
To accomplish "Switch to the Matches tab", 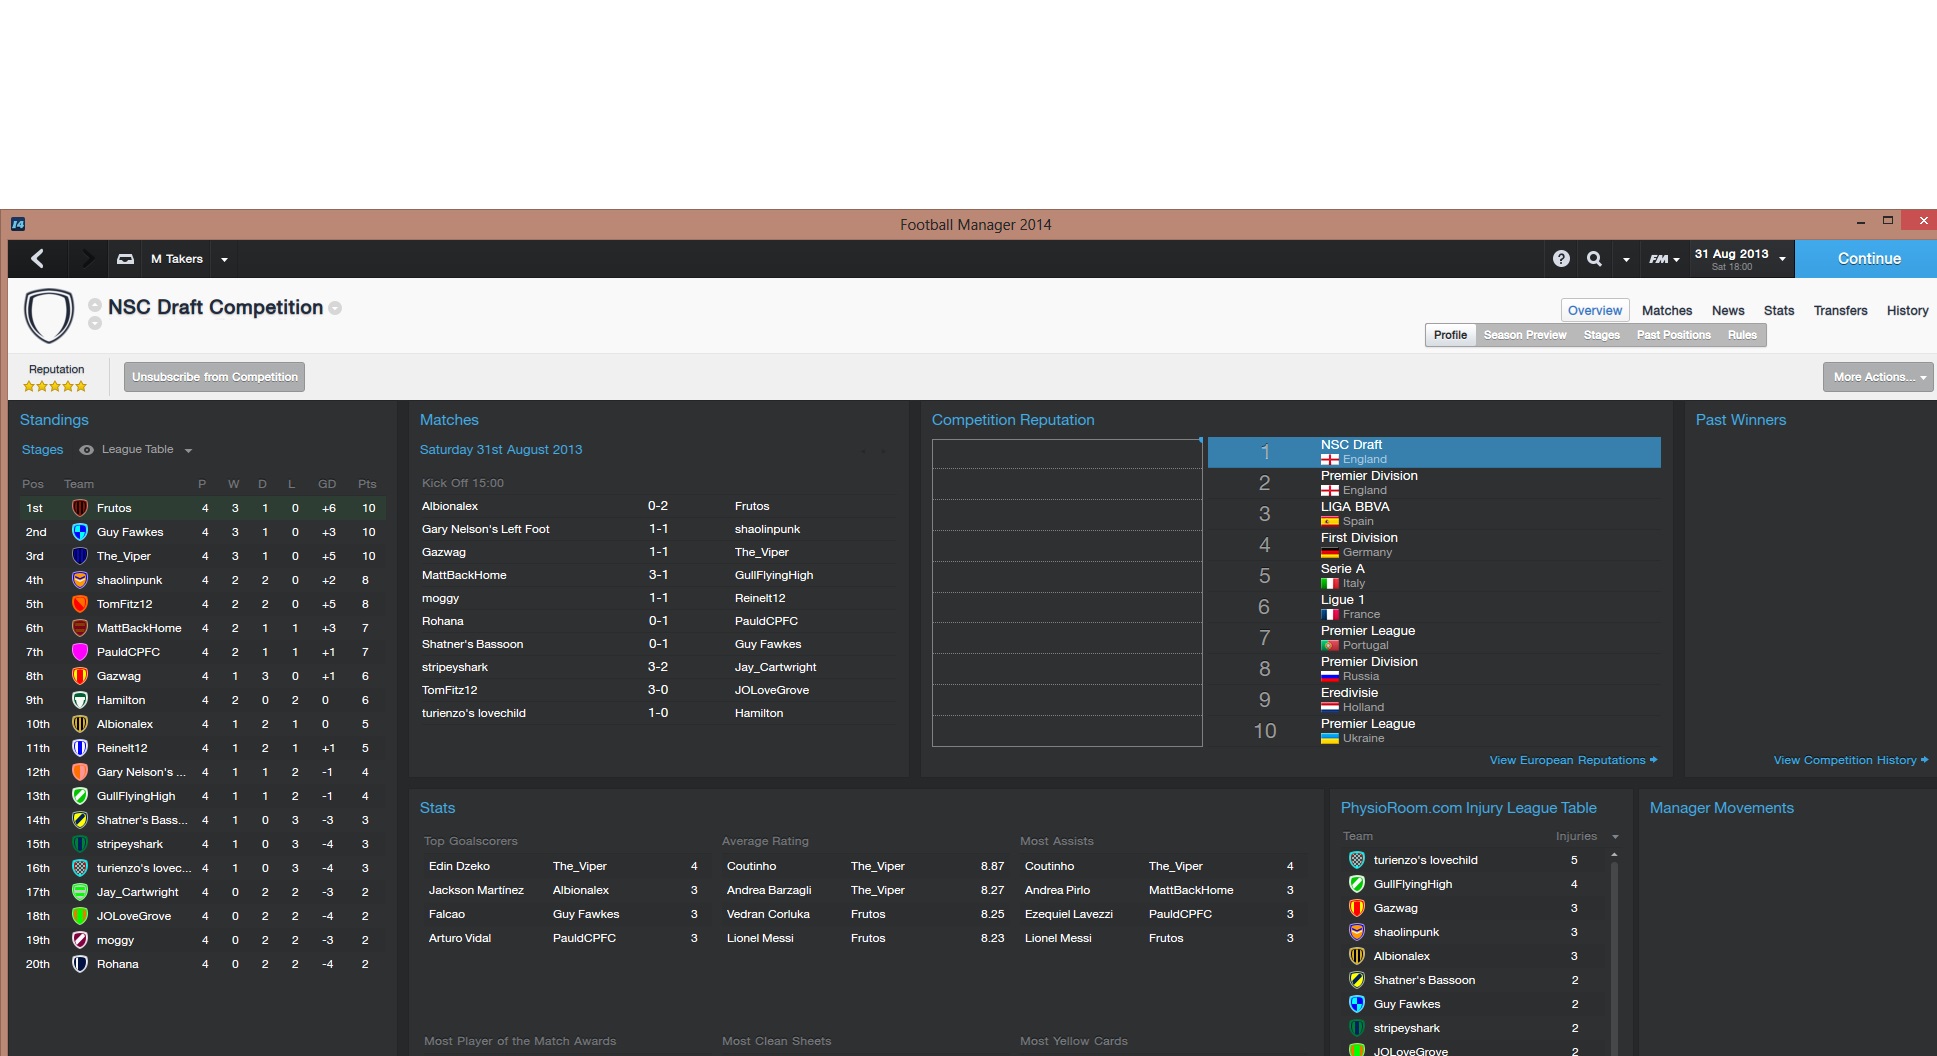I will 1667,311.
